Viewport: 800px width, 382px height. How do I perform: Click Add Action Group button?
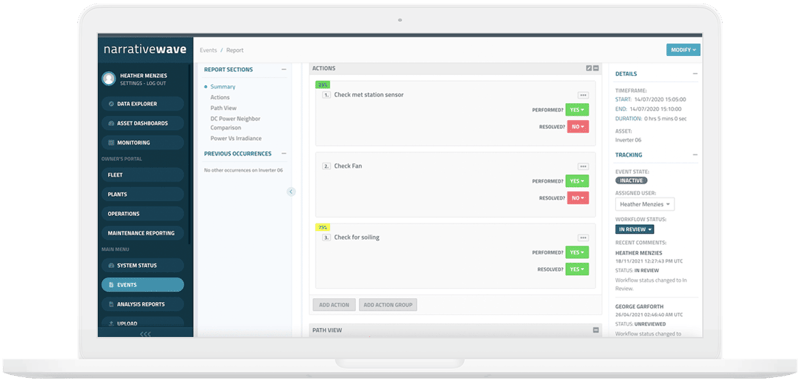(x=388, y=305)
